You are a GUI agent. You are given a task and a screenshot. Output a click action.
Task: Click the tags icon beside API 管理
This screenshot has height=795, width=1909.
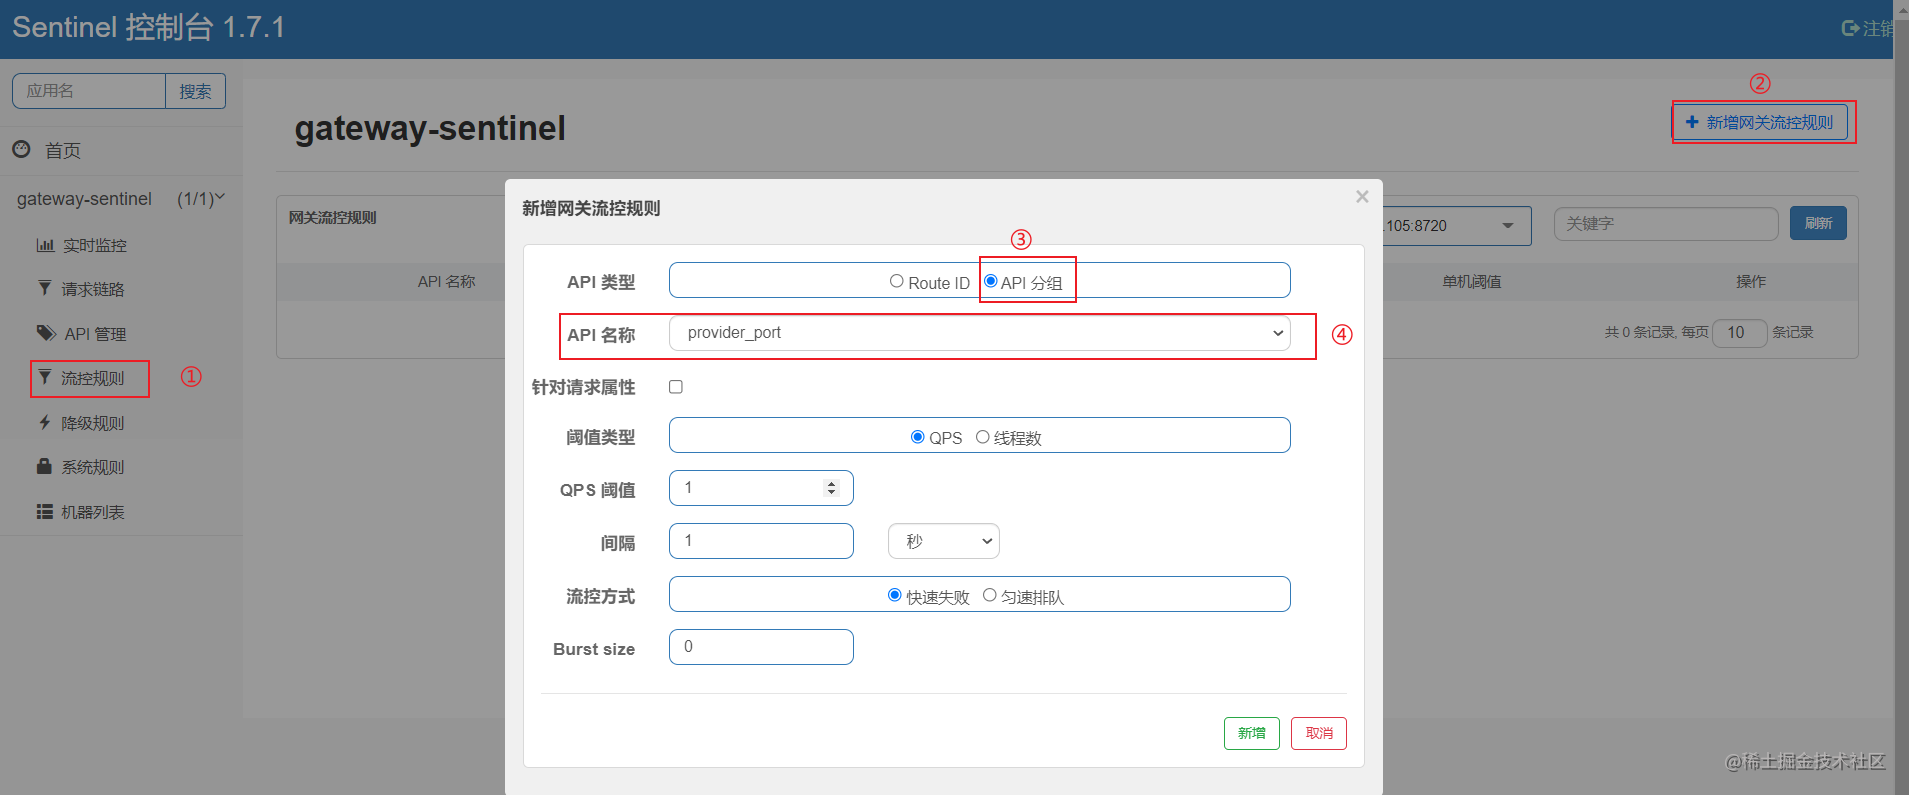coord(46,333)
